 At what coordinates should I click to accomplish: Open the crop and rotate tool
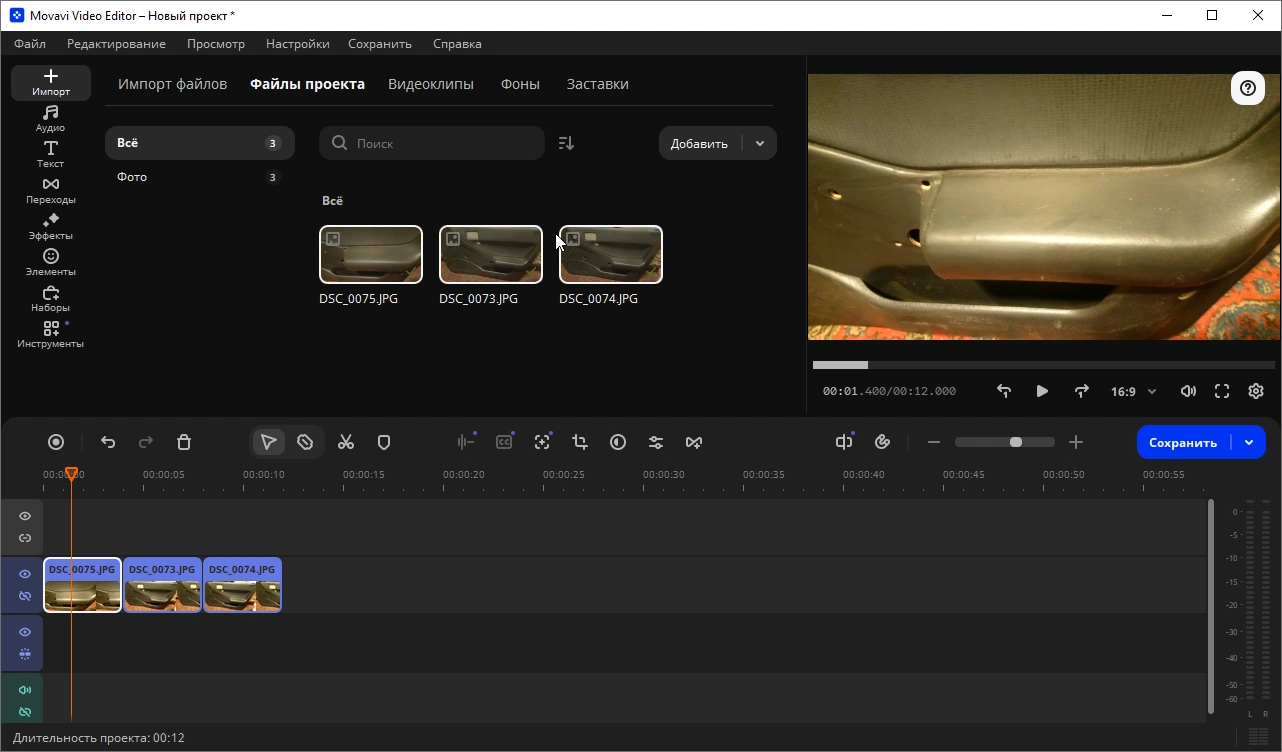click(x=580, y=442)
